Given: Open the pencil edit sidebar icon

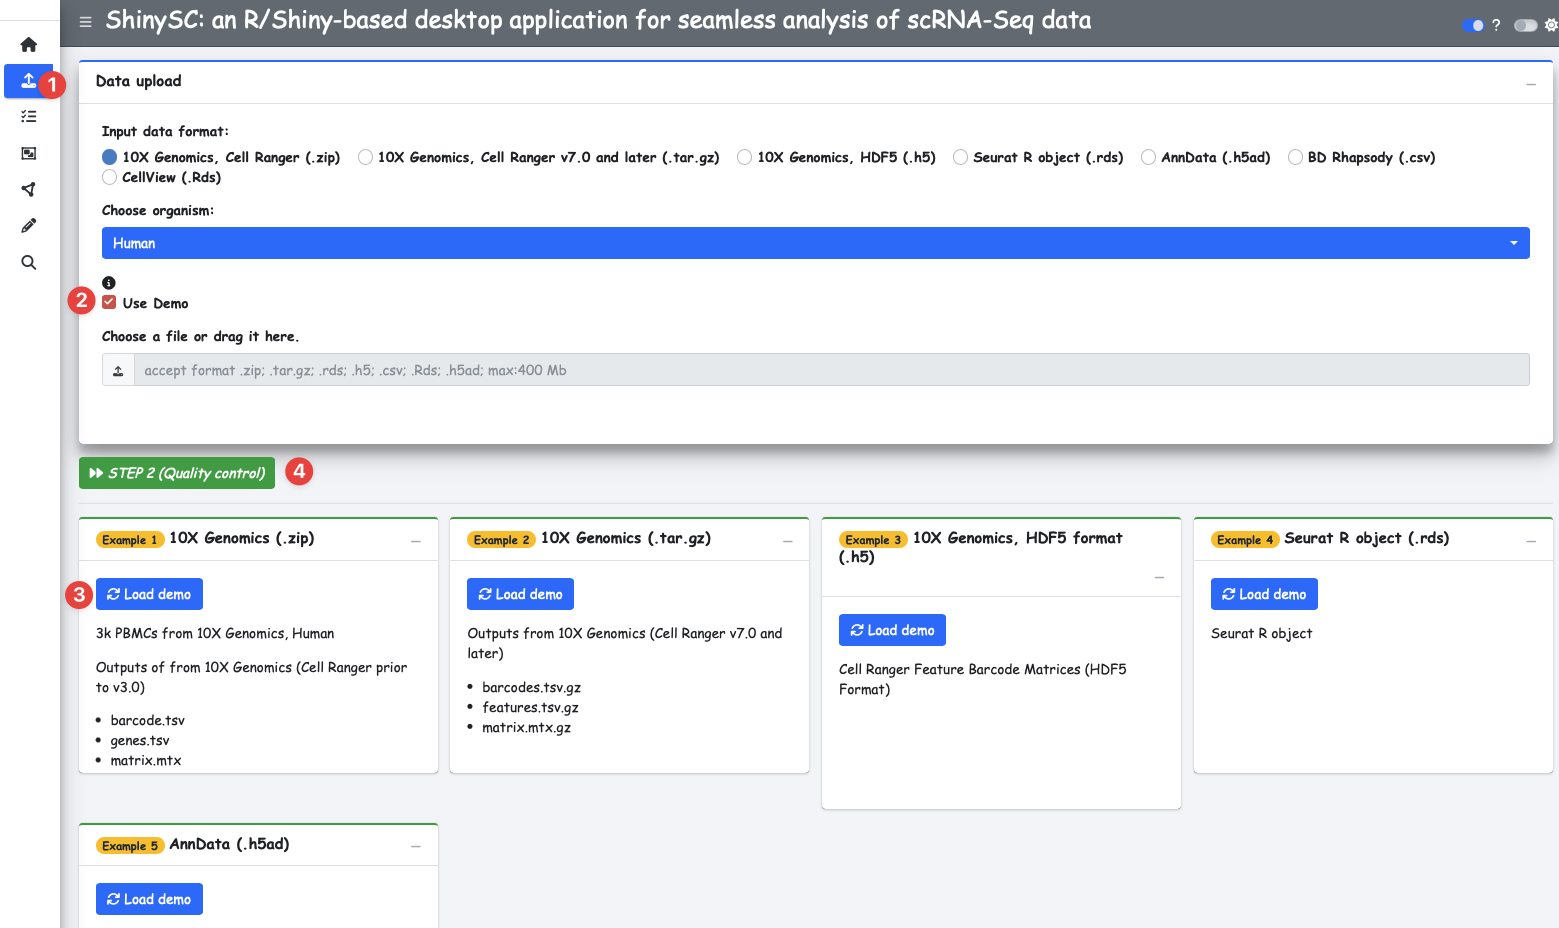Looking at the screenshot, I should 29,226.
